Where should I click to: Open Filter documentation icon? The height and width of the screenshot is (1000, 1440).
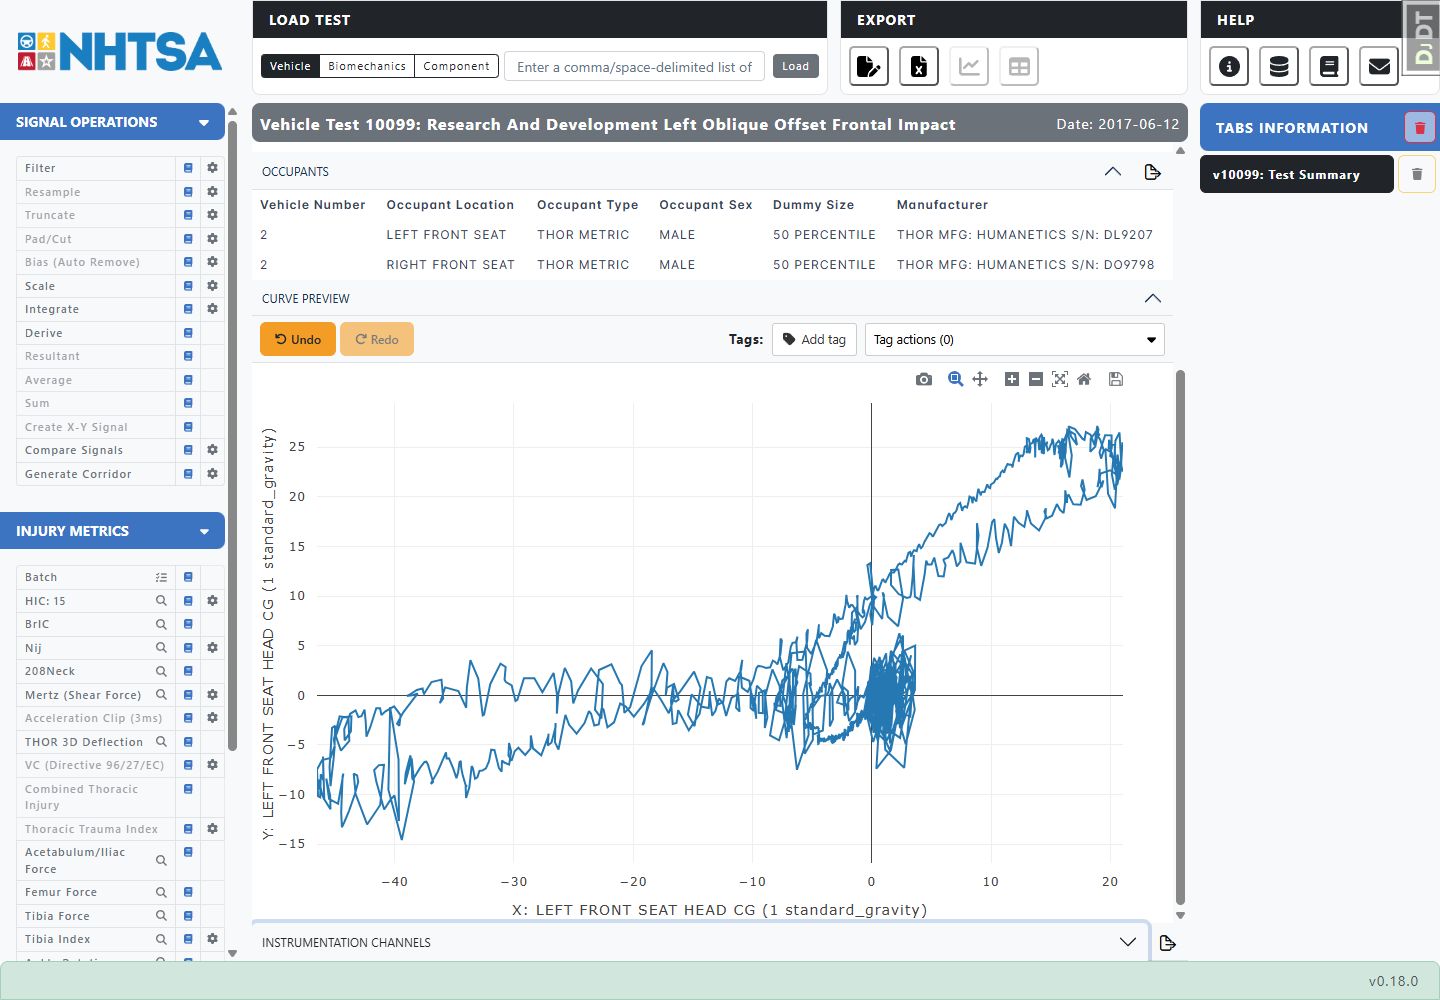tap(188, 168)
